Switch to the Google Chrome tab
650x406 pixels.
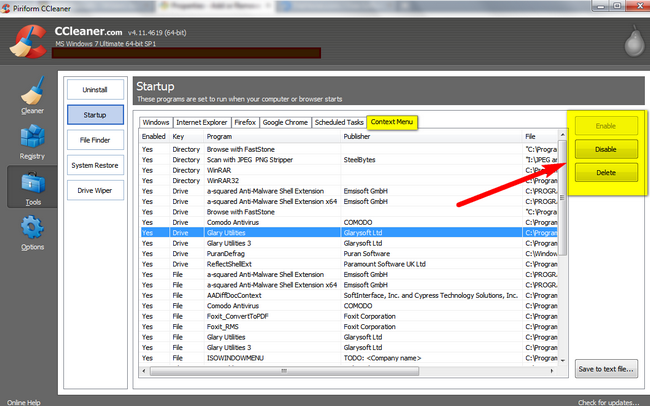click(x=285, y=122)
